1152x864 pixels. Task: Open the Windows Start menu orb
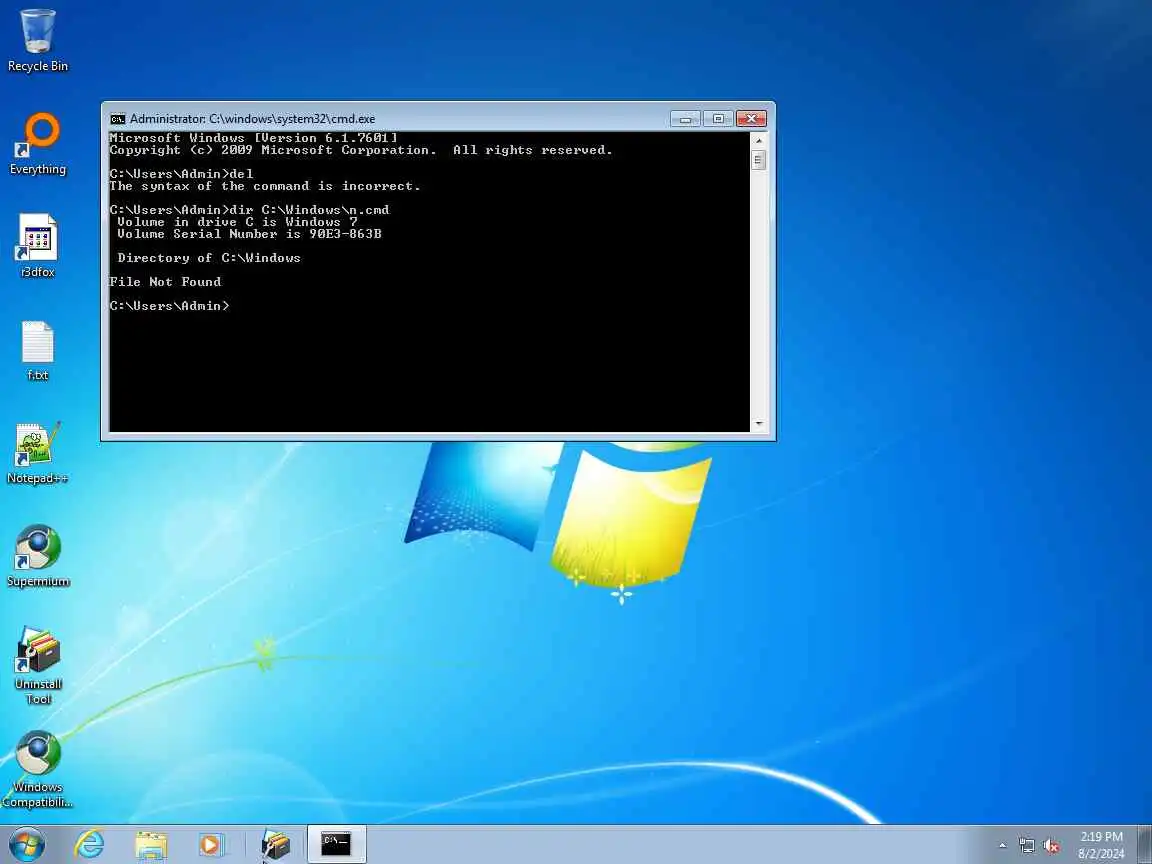(x=27, y=844)
